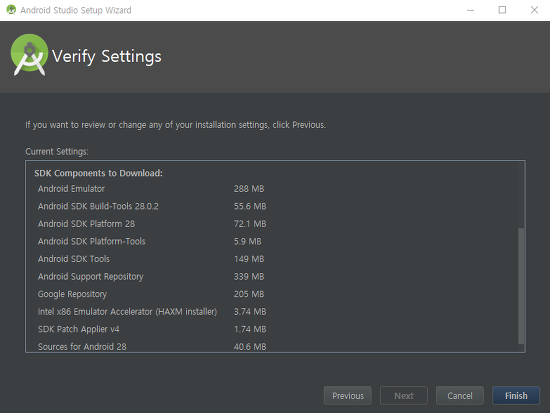Click the installation settings instruction text
550x413 pixels.
pyautogui.click(x=175, y=125)
